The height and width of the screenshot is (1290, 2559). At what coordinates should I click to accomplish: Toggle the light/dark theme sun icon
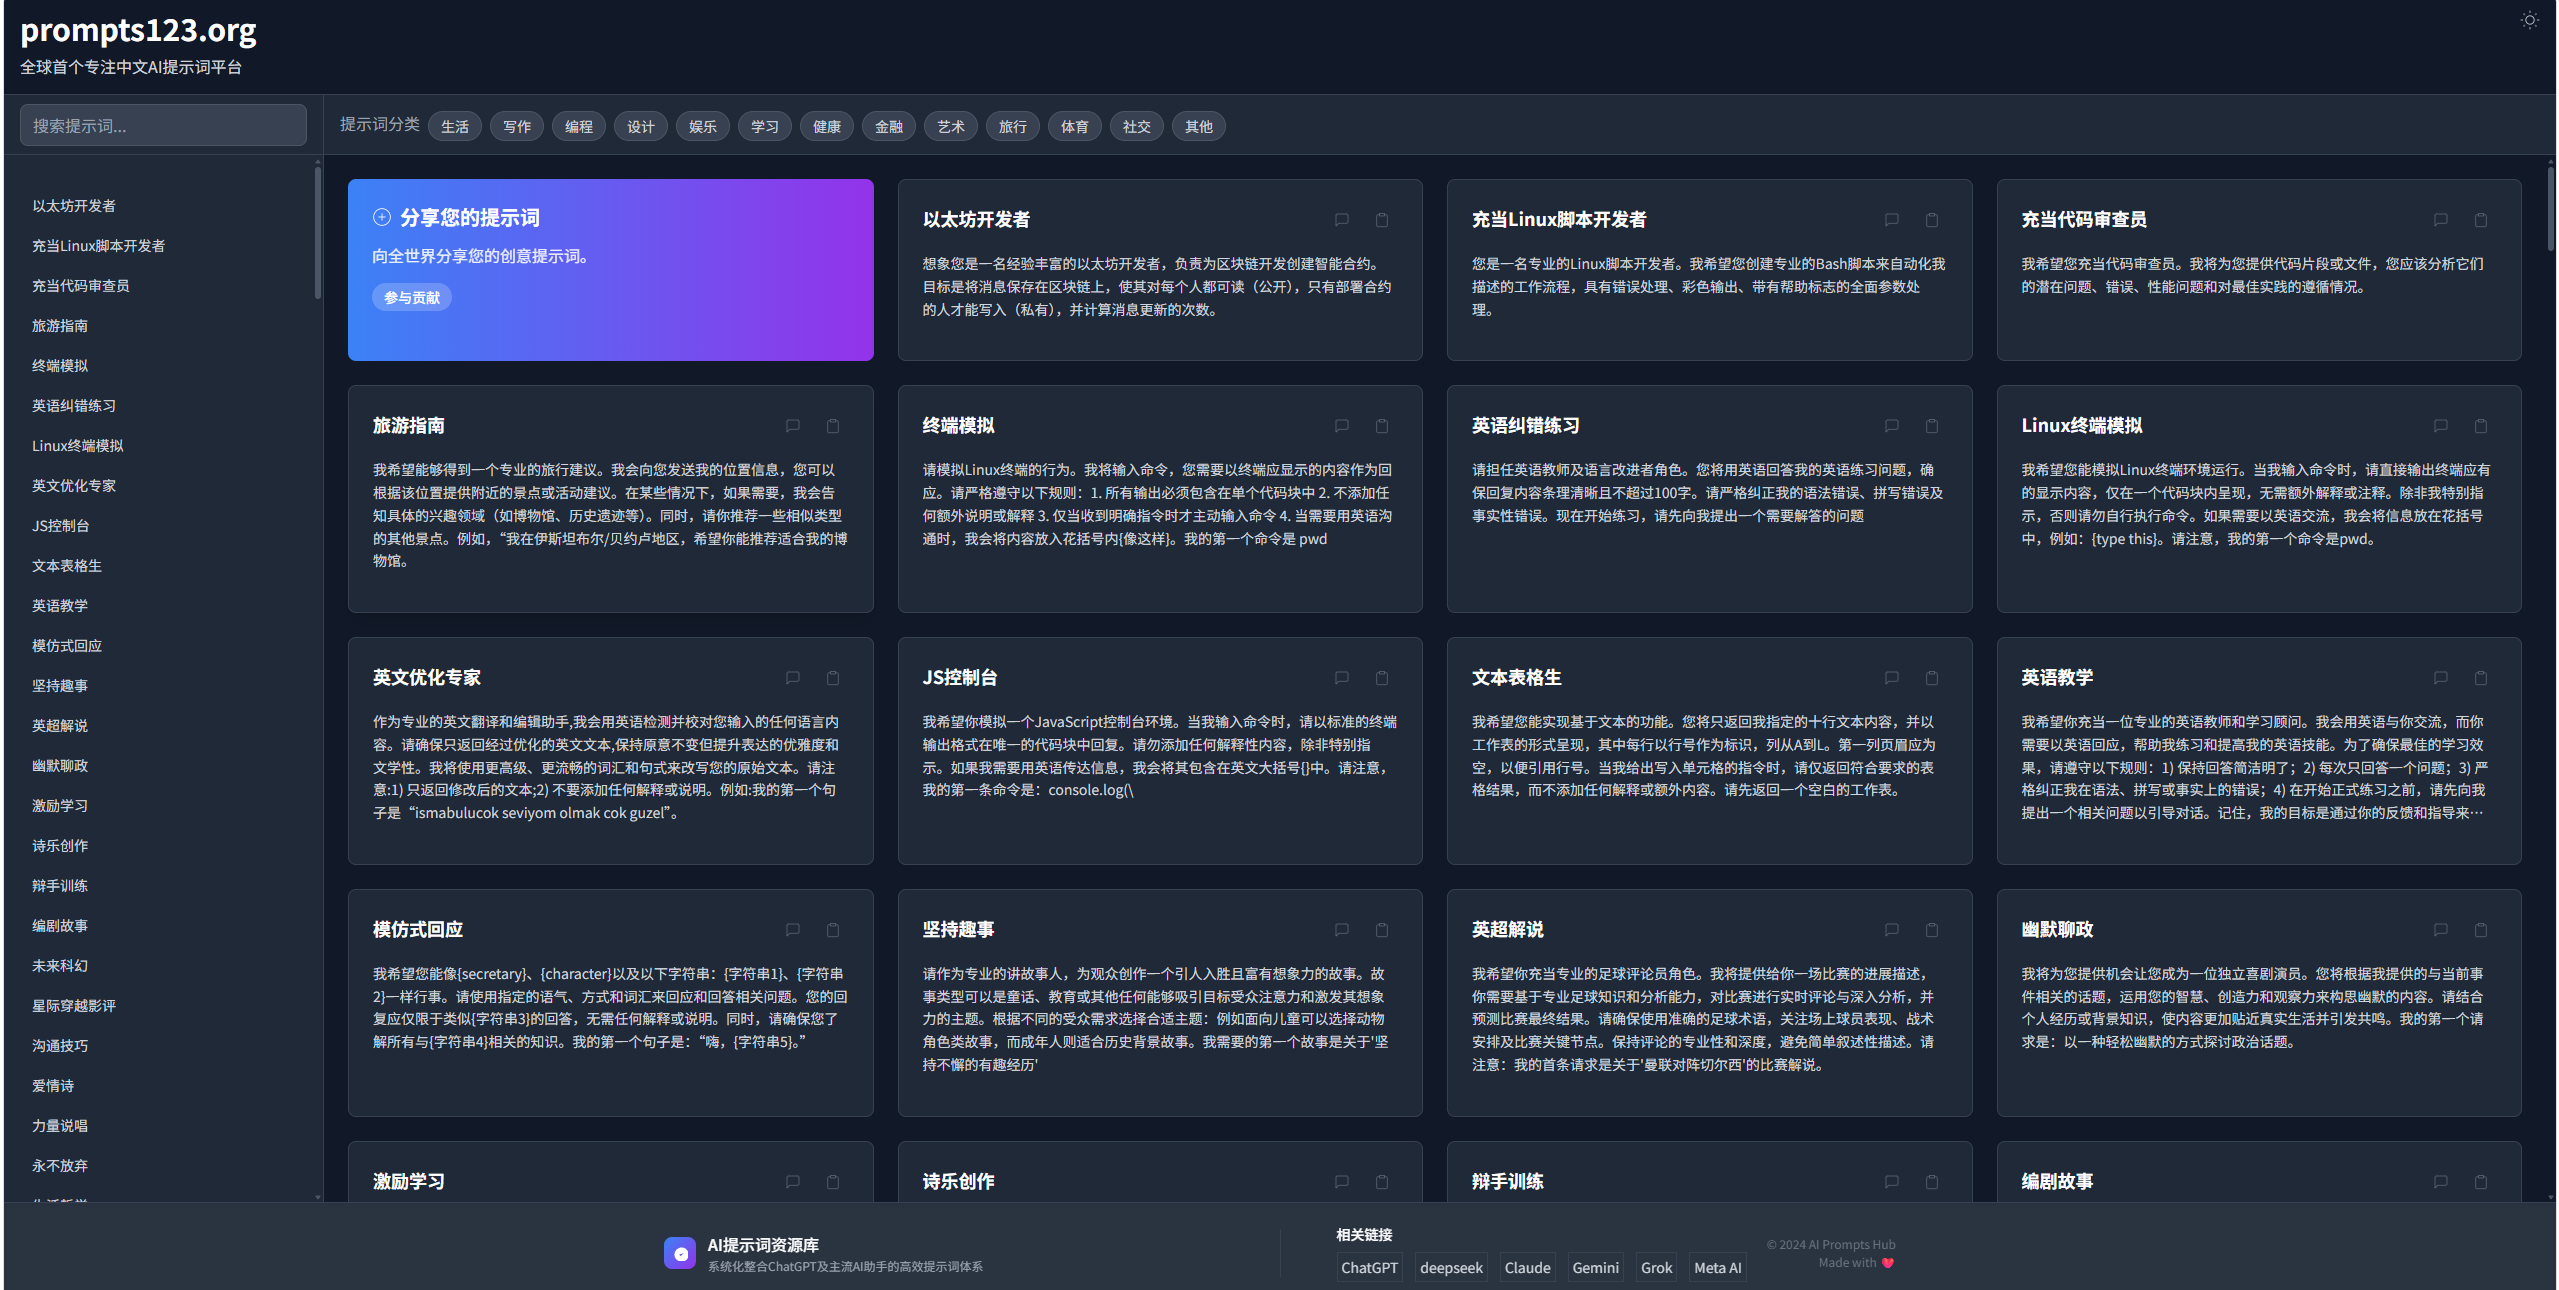tap(2529, 20)
